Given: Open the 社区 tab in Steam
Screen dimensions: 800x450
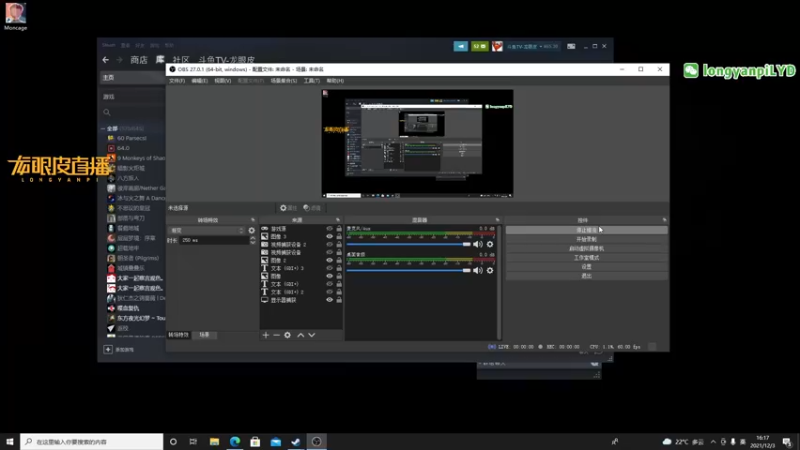Looking at the screenshot, I should (181, 60).
